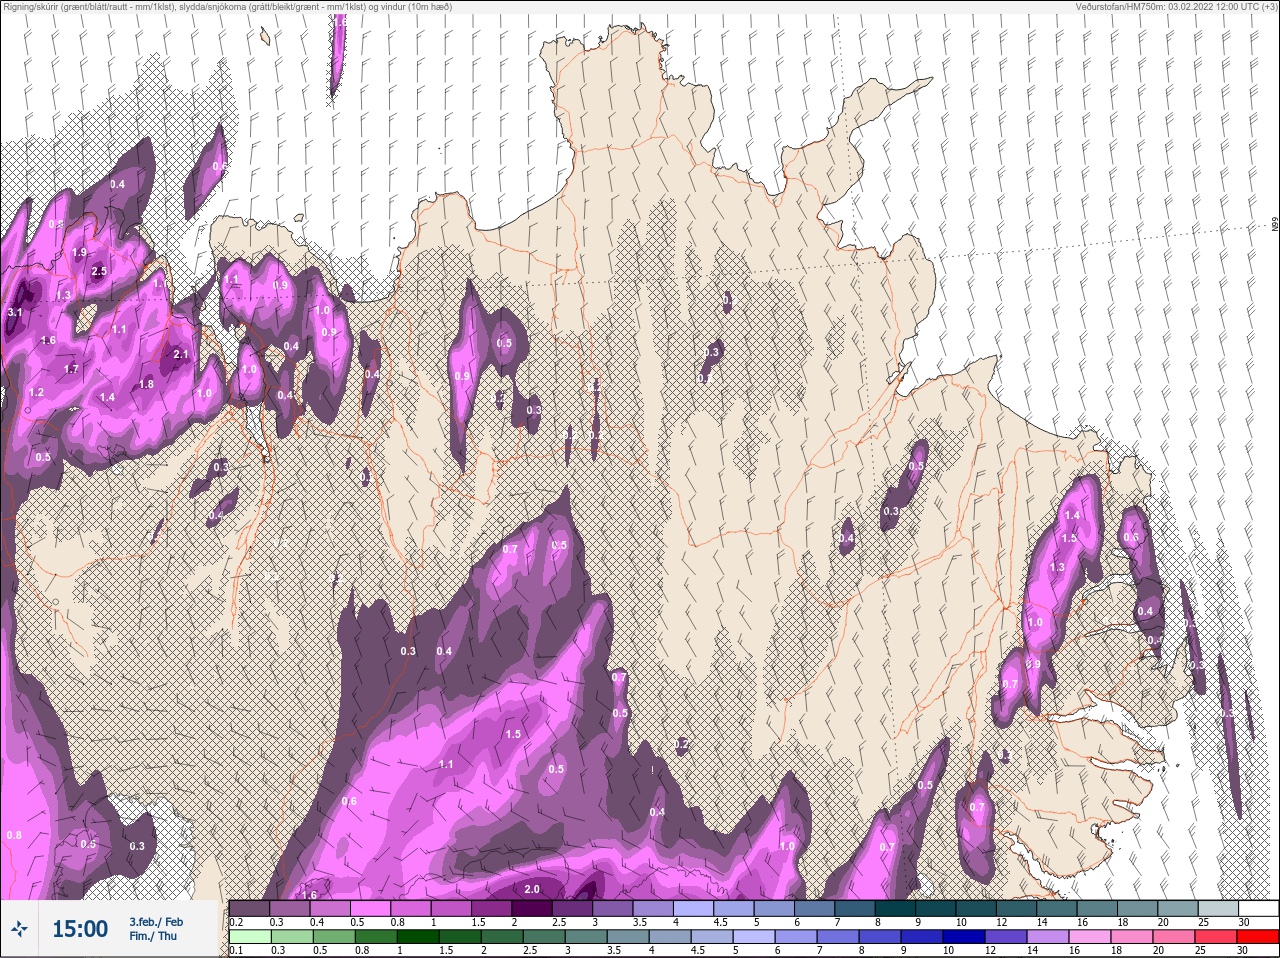Click the 1.7 precipitation value on the map
The width and height of the screenshot is (1280, 958).
(71, 369)
